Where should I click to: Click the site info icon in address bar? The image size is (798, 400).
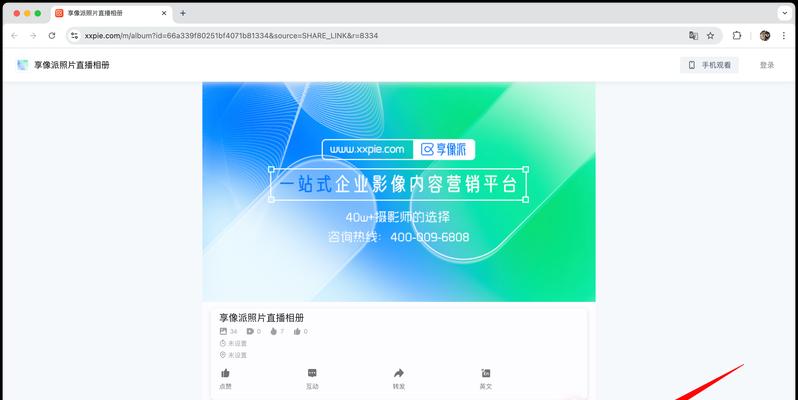click(75, 36)
